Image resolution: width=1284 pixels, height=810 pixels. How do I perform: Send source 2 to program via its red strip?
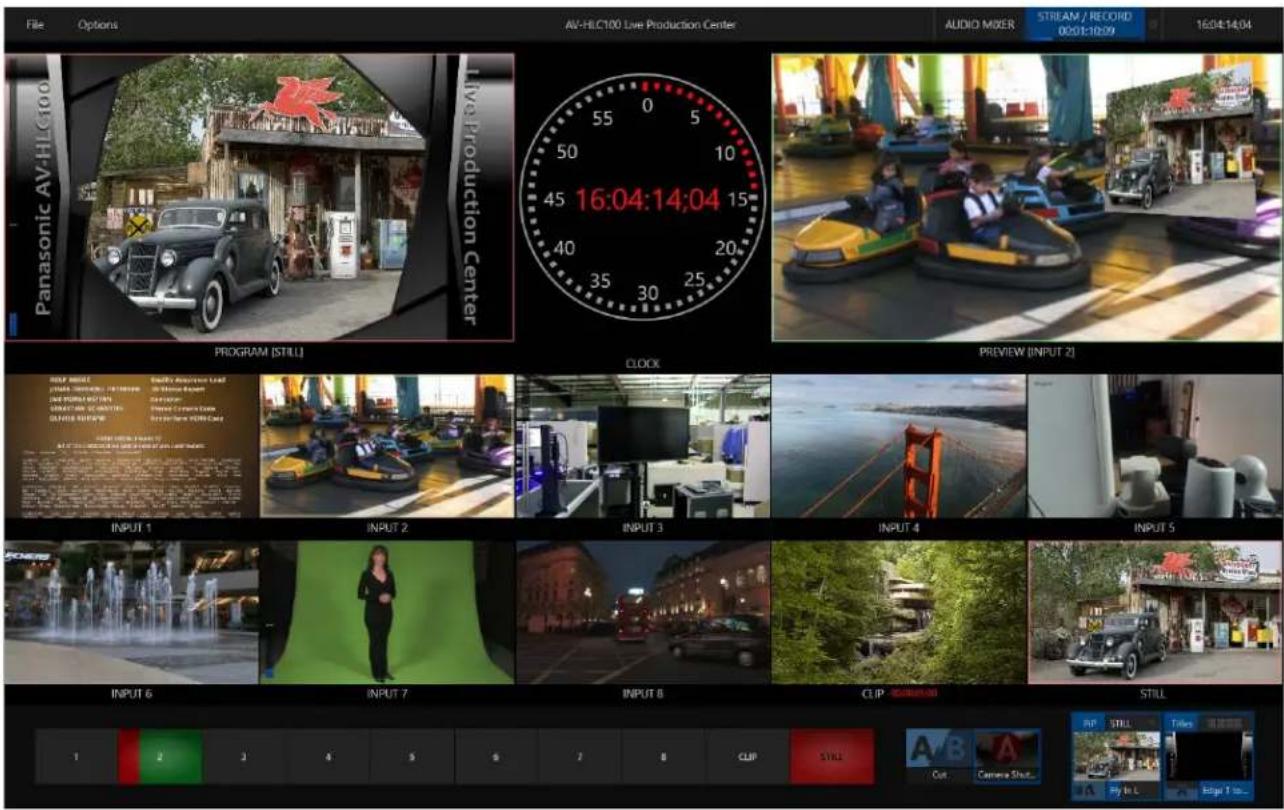coord(129,757)
